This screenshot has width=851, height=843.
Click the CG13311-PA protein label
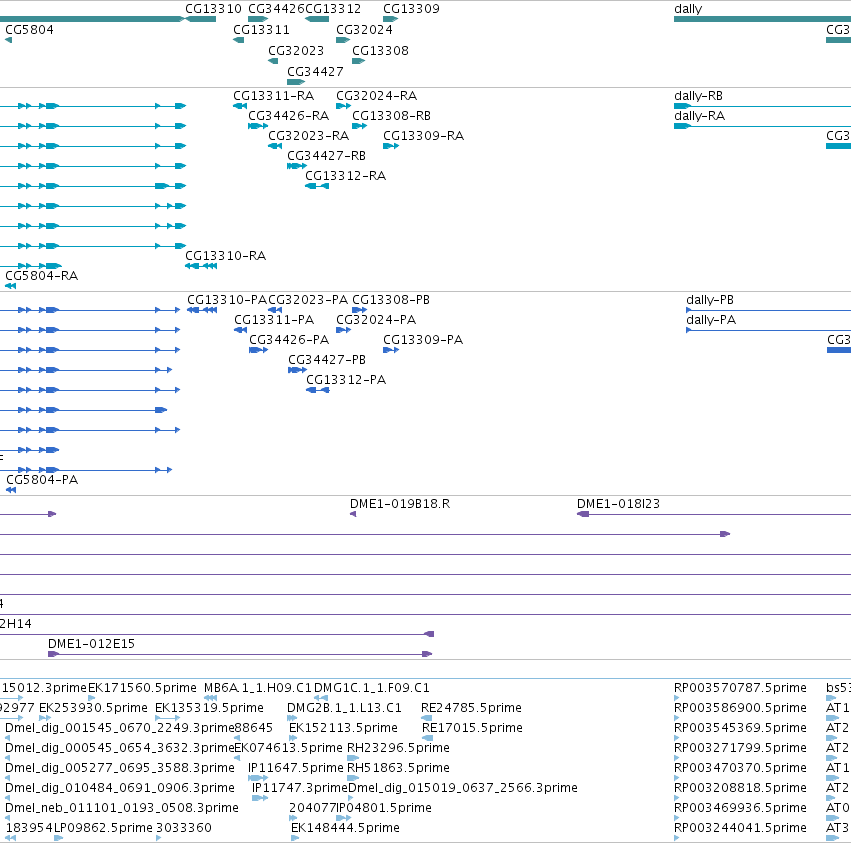click(274, 320)
